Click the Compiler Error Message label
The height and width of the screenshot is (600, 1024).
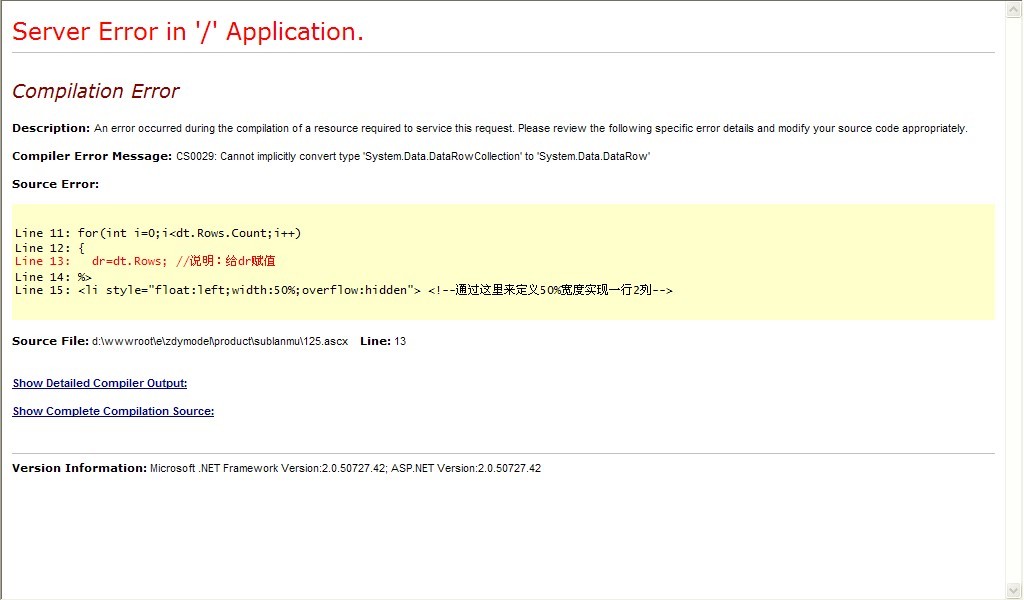coord(91,156)
